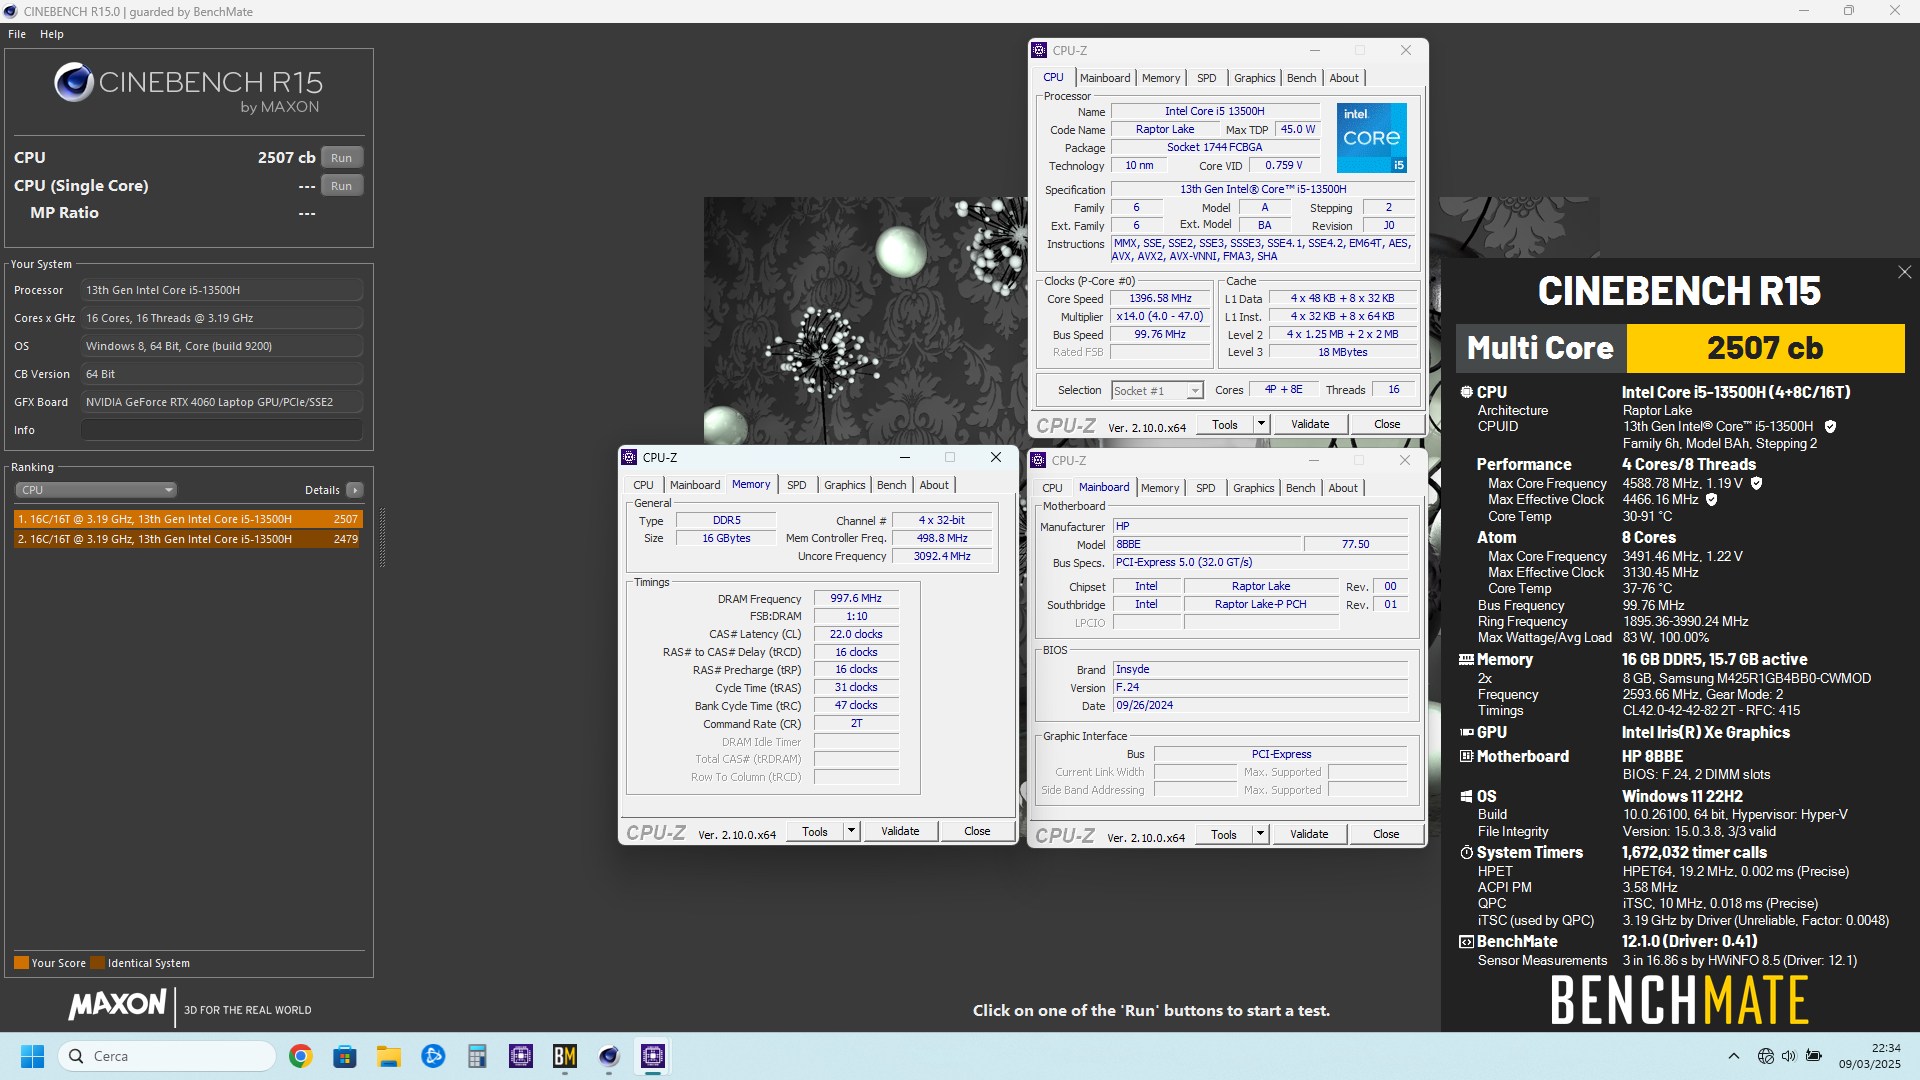
Task: Open volume tray icon
Action: click(1788, 1056)
